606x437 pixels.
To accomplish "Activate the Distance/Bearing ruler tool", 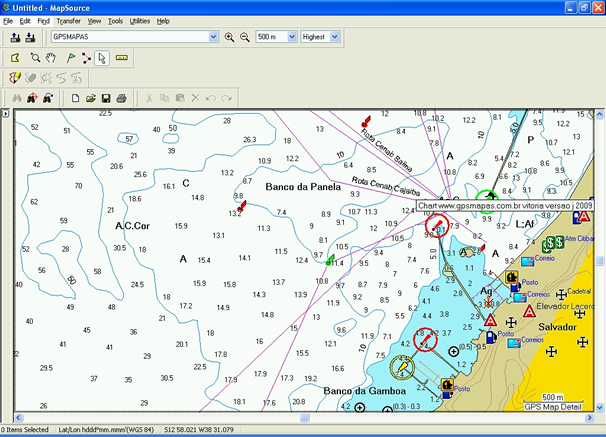I will [122, 58].
